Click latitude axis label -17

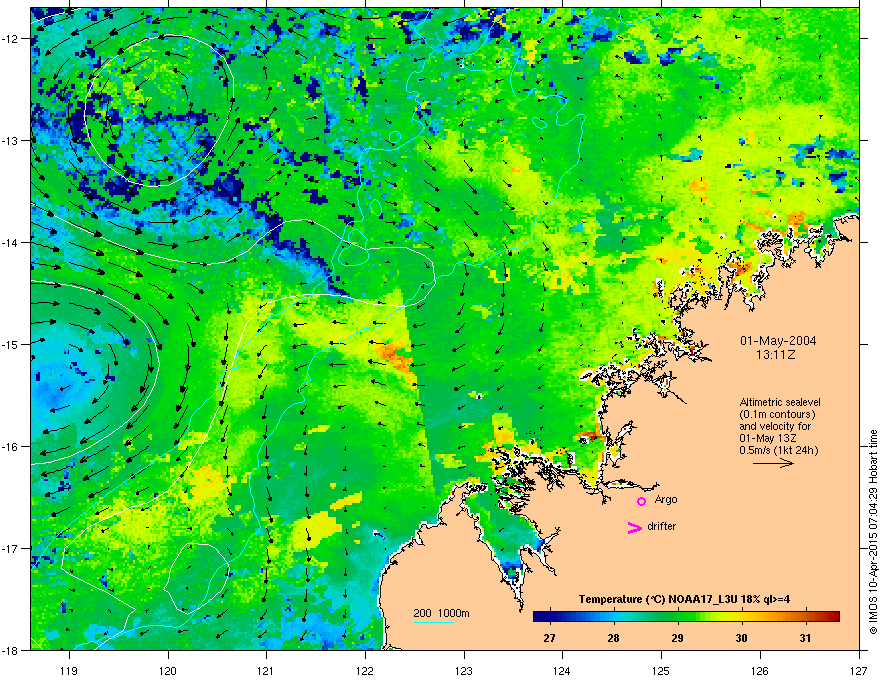point(11,549)
